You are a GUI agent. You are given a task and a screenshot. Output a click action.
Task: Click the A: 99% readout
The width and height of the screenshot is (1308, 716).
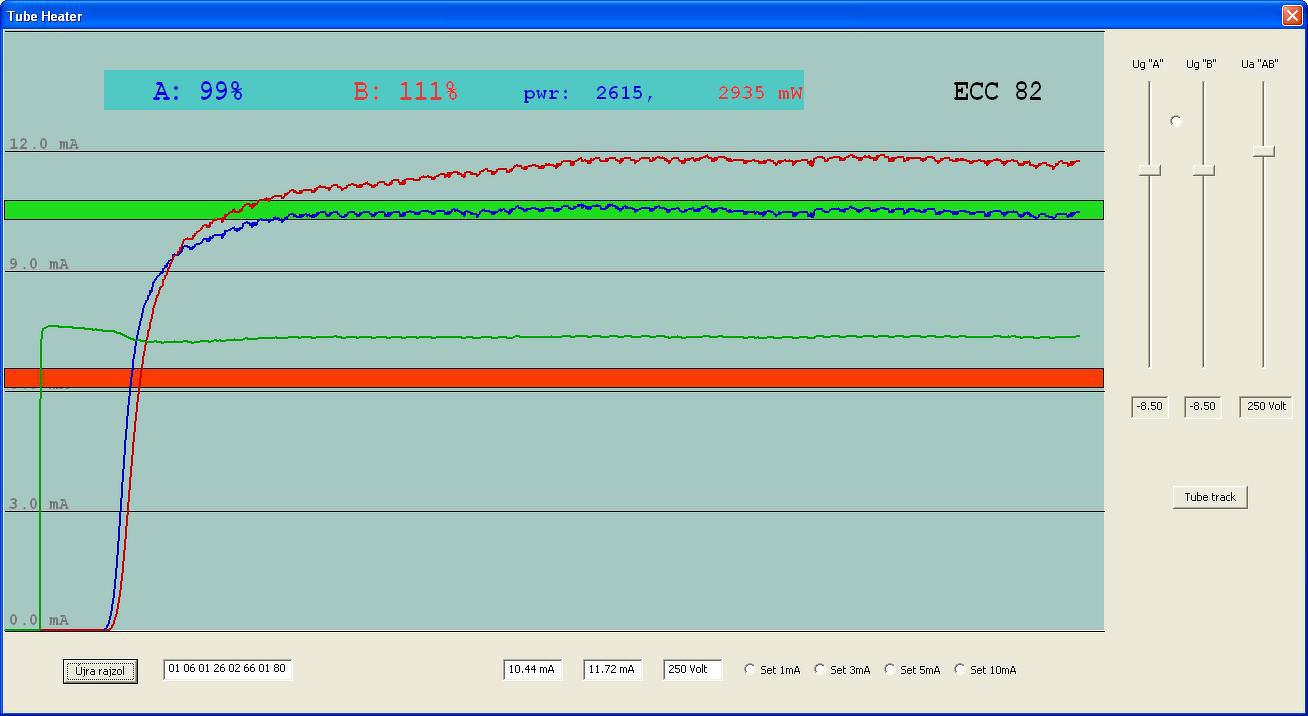tap(198, 92)
